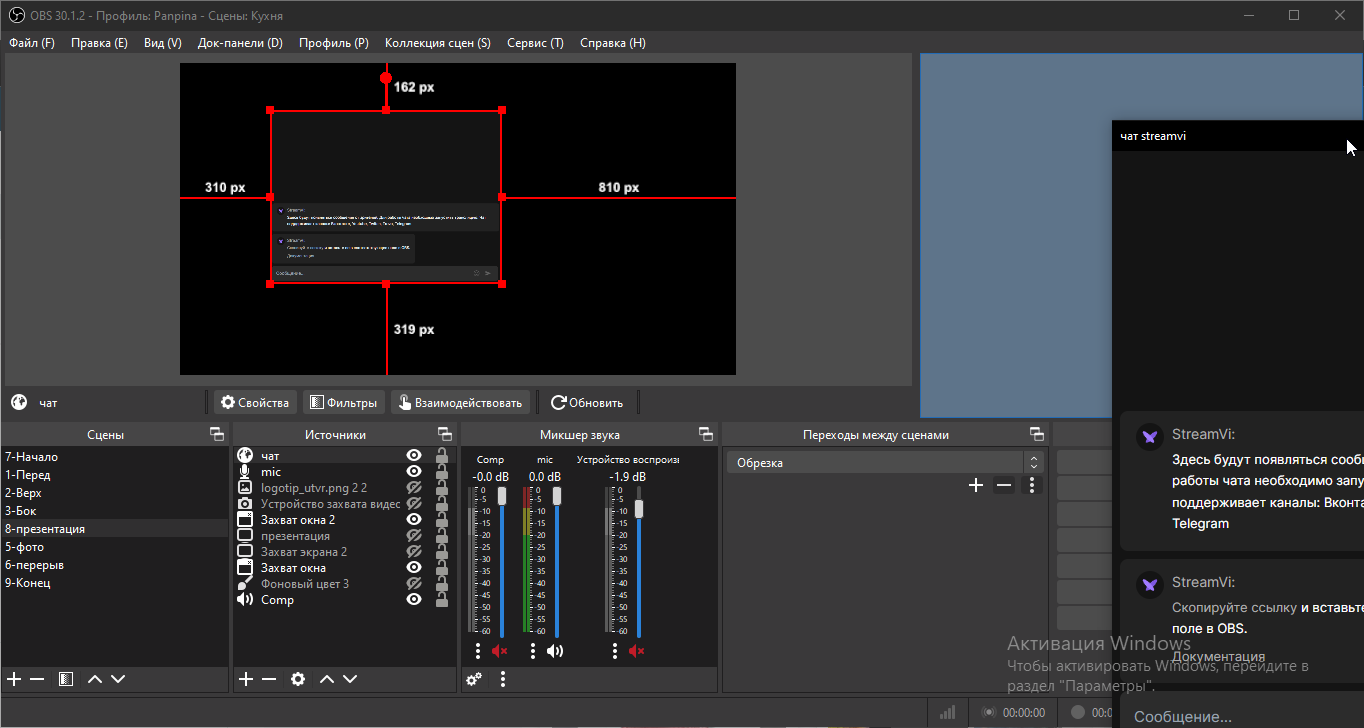Screen dimensions: 1364x728
Task: Click globe browser icon beside чат in preview toolbar
Action: point(19,402)
